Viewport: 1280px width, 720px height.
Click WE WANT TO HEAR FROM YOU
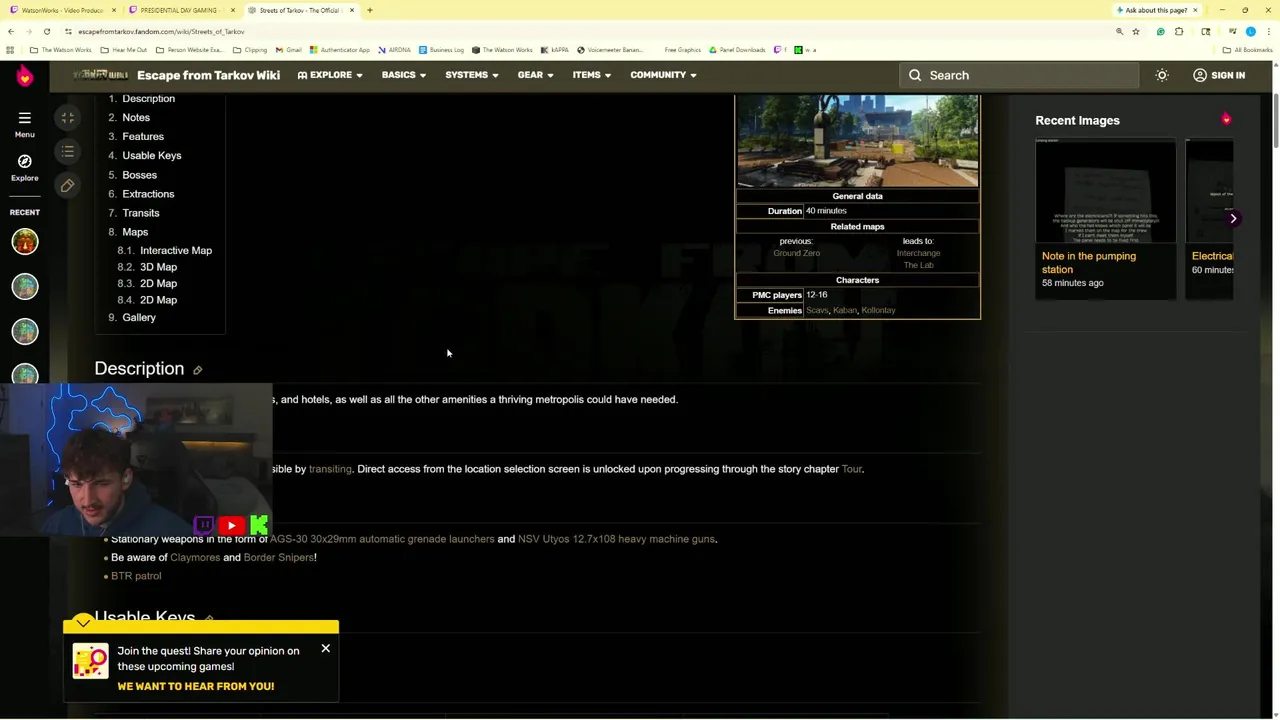pos(195,686)
